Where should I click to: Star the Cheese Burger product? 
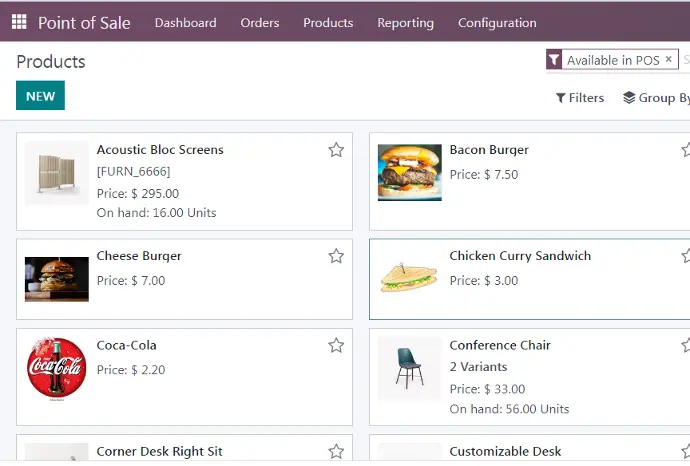(x=336, y=256)
